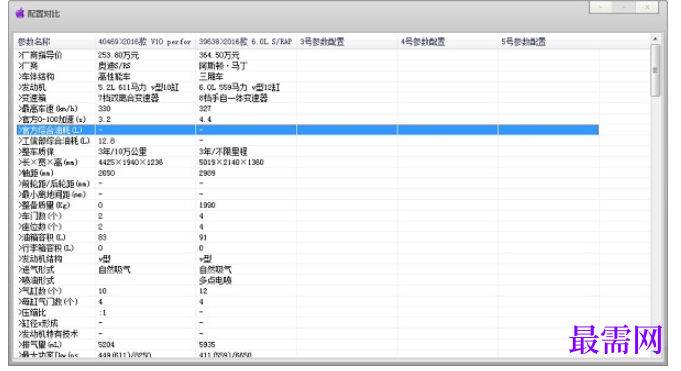Select the 车体结构 row
The image size is (681, 371).
[x=307, y=76]
